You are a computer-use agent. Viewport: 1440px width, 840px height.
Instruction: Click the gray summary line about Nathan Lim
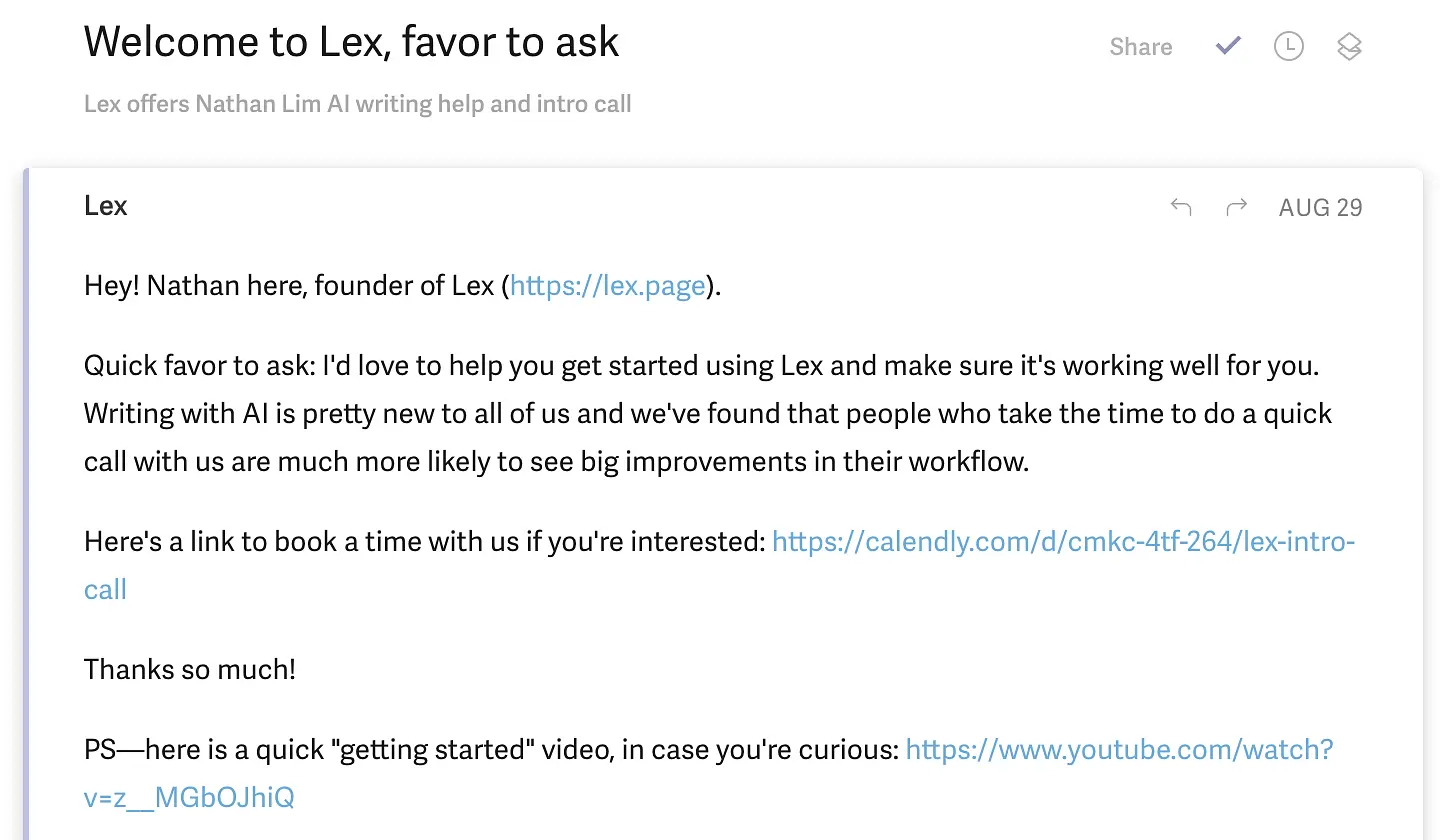(358, 104)
